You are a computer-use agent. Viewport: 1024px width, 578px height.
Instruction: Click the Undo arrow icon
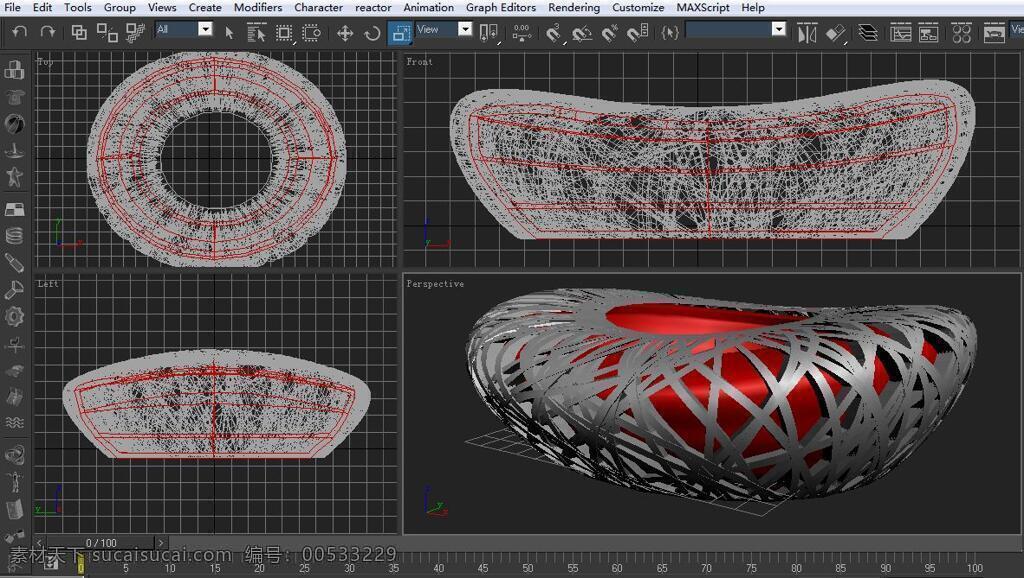point(20,31)
